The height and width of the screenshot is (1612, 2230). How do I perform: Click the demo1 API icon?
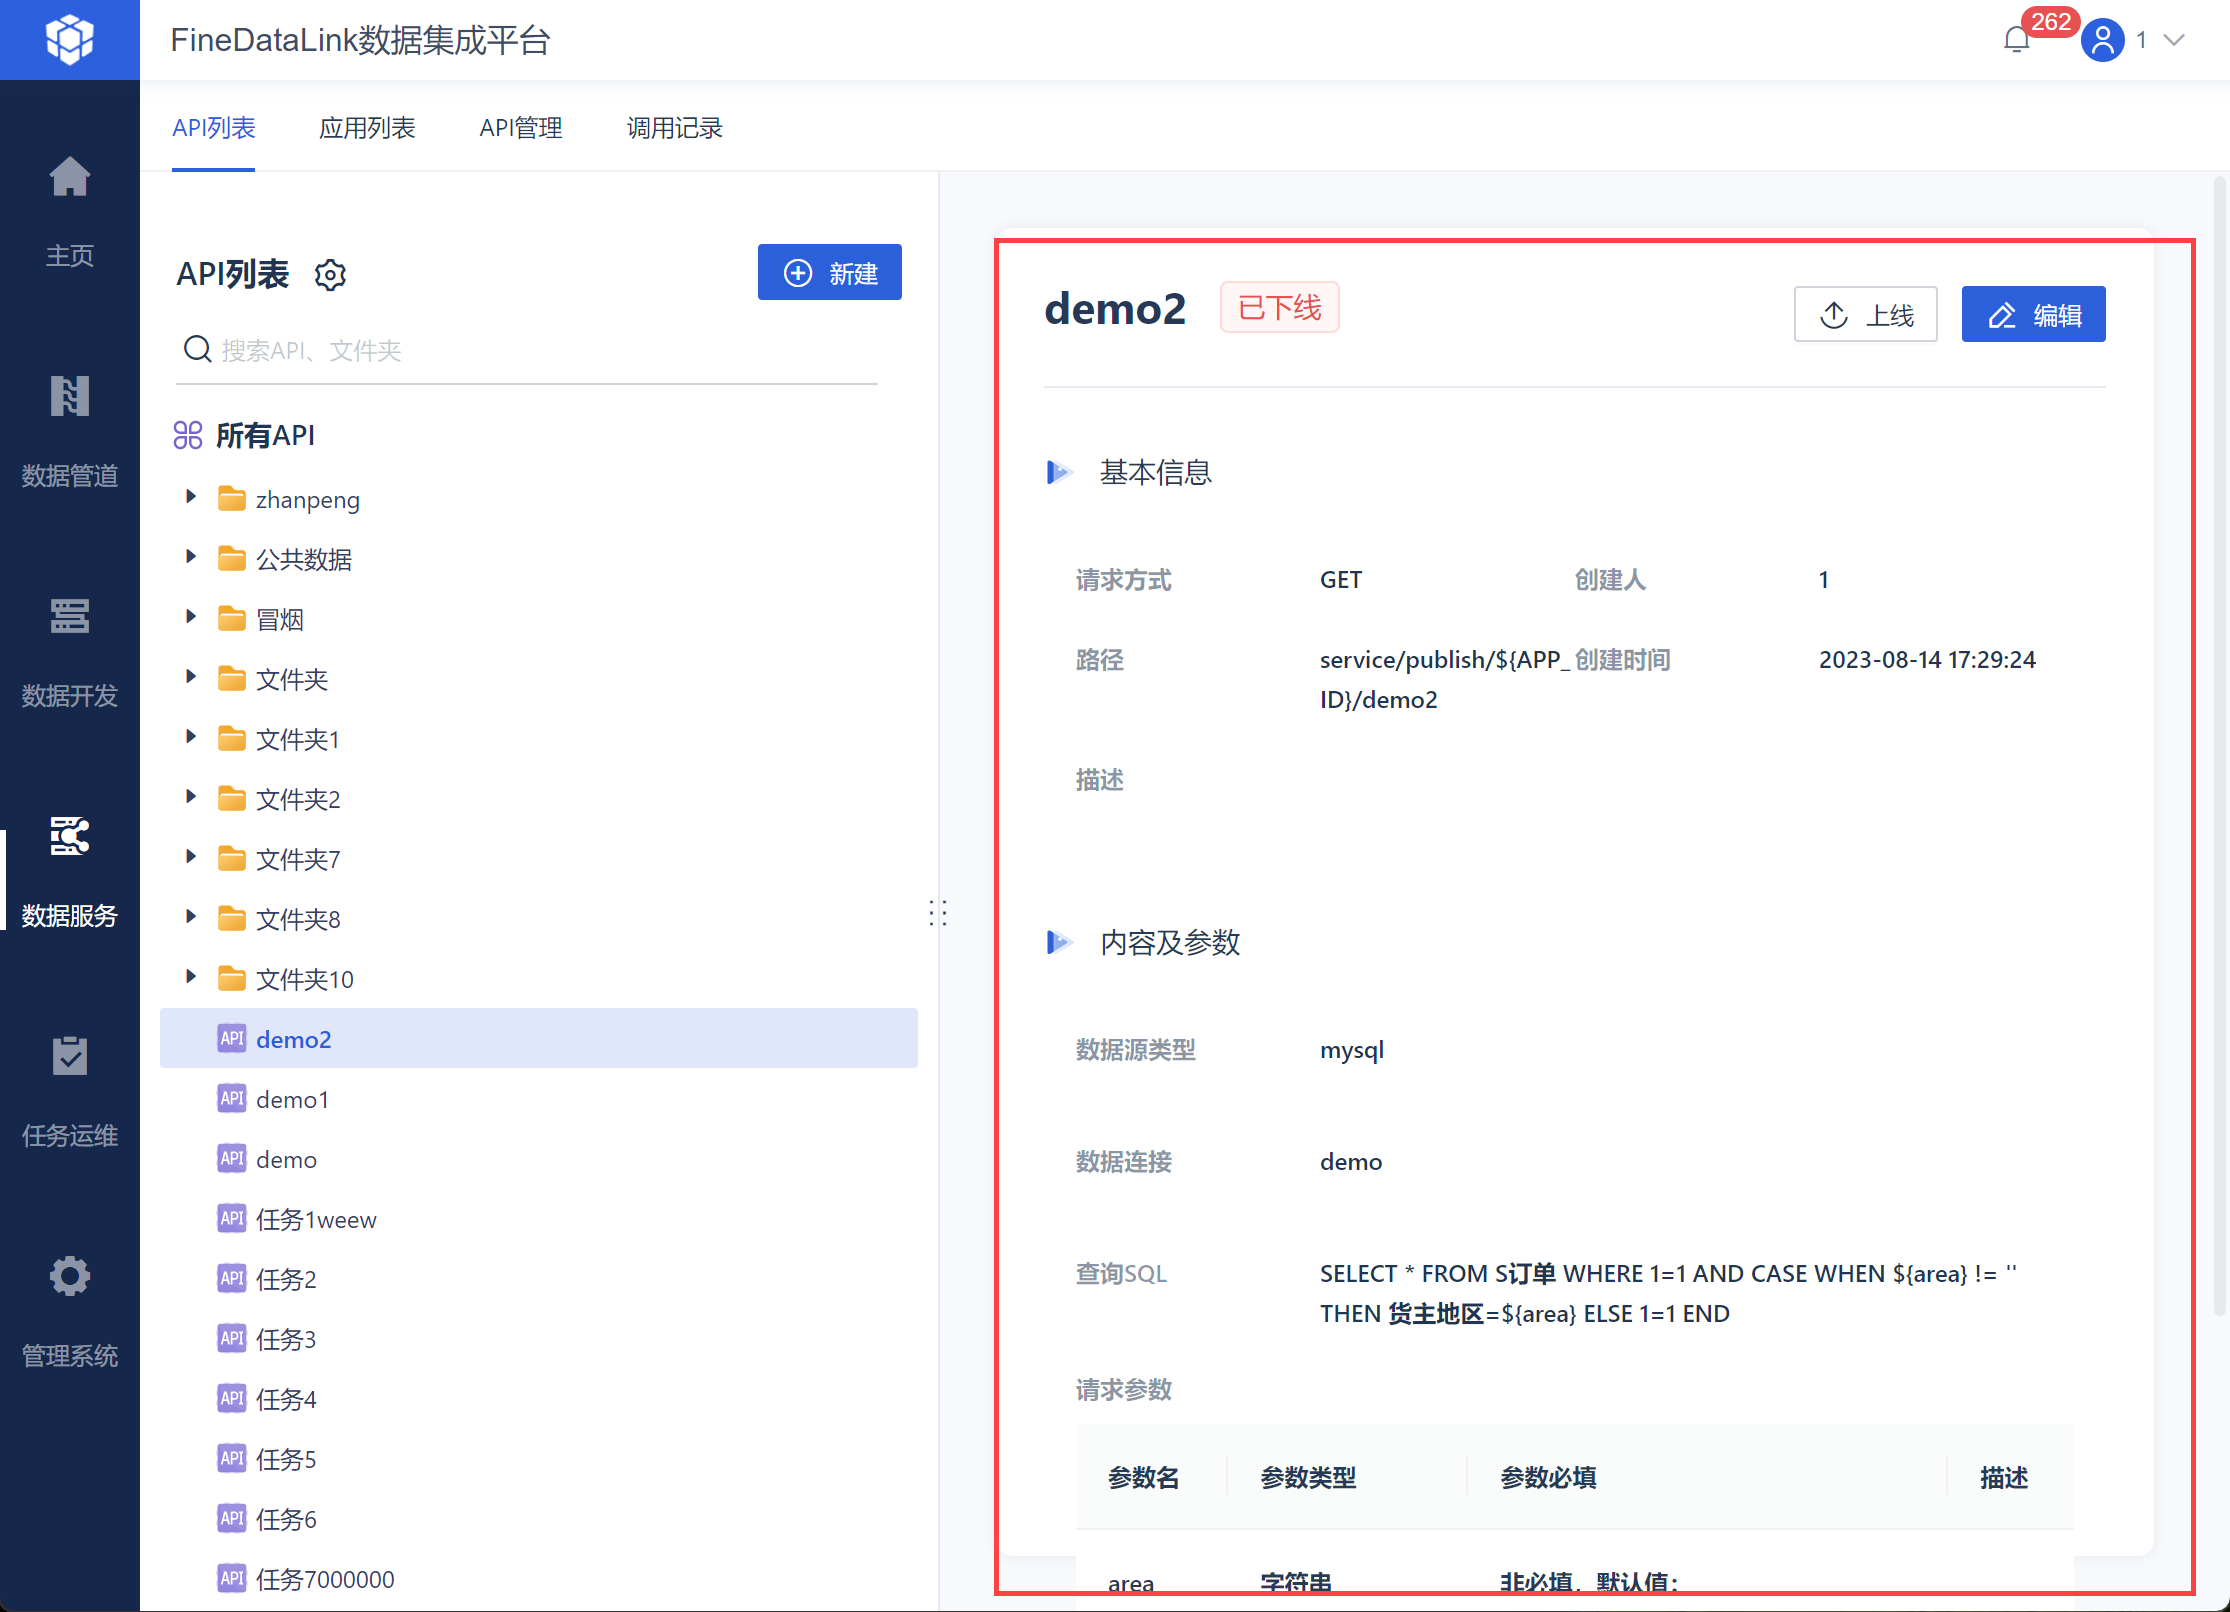pyautogui.click(x=232, y=1098)
